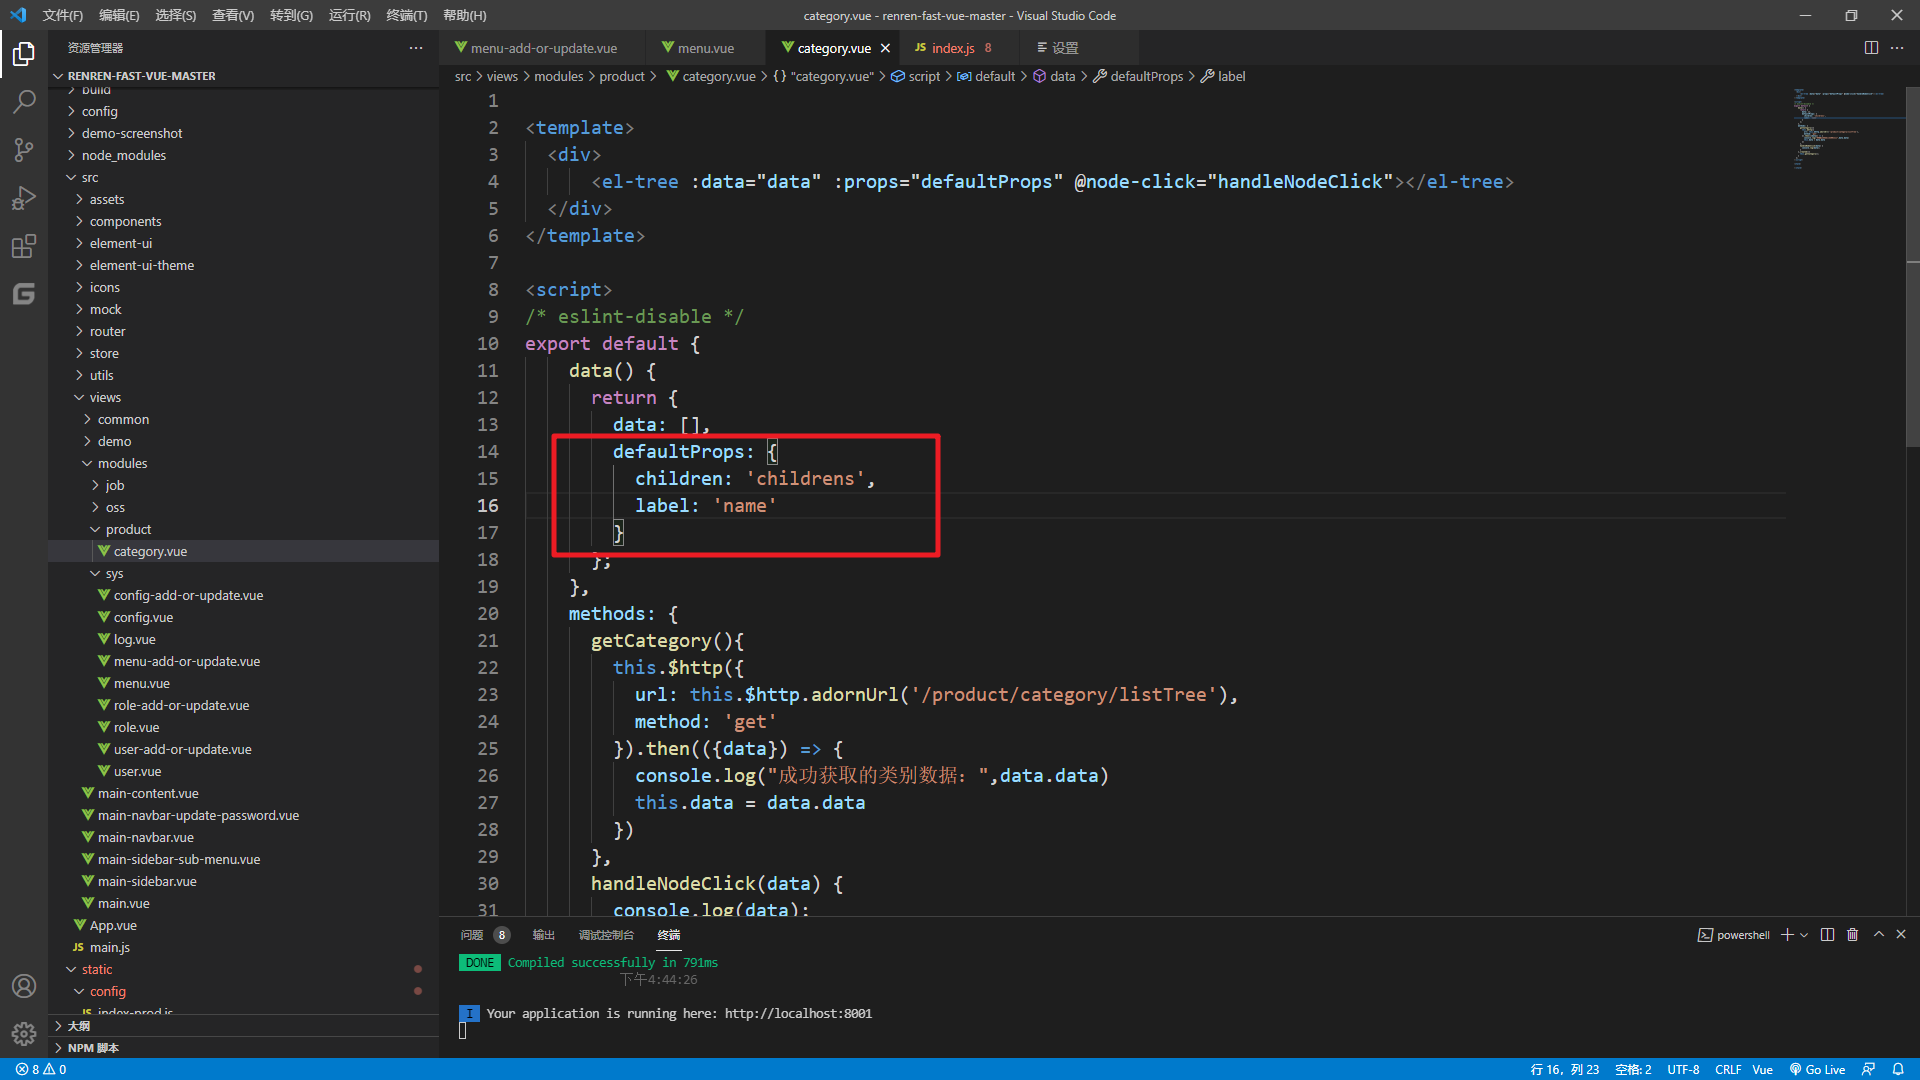This screenshot has height=1080, width=1920.
Task: Click the explorer panel more actions ellipsis
Action: [416, 48]
